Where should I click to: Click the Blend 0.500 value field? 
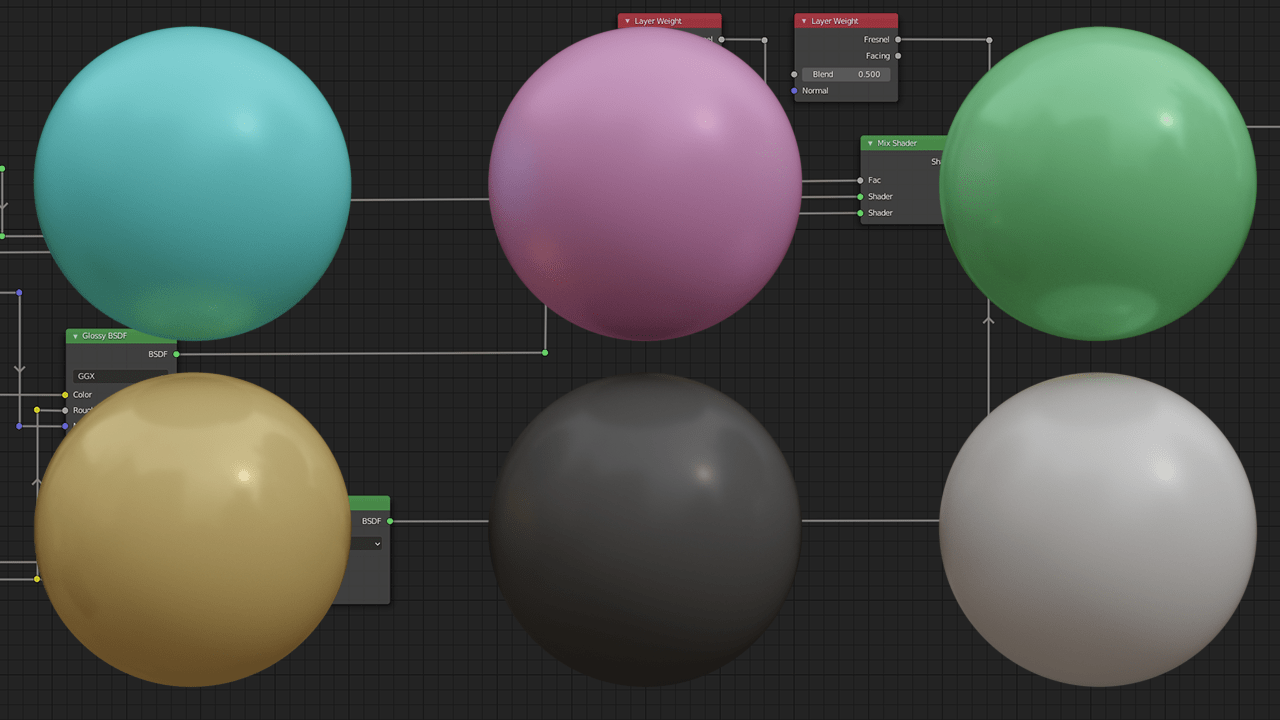848,74
